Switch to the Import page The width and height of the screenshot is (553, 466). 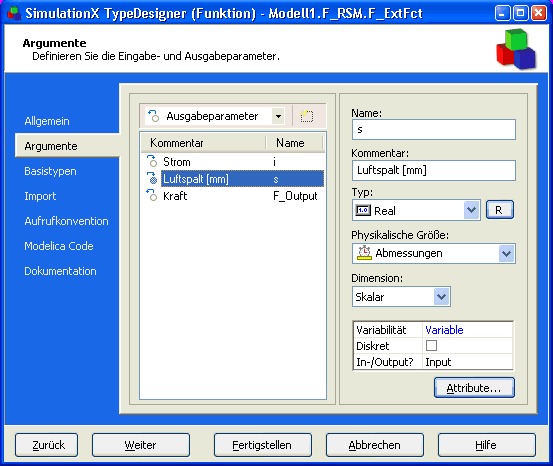point(40,196)
